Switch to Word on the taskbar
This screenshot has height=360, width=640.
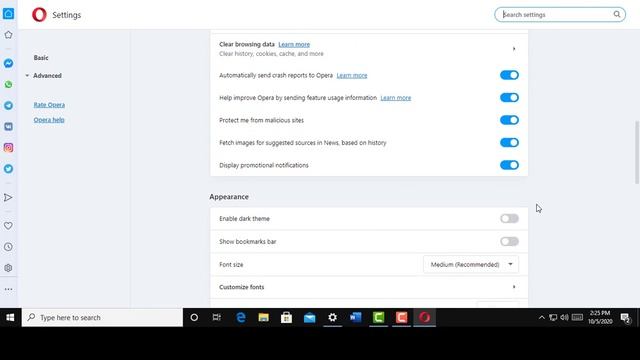356,318
